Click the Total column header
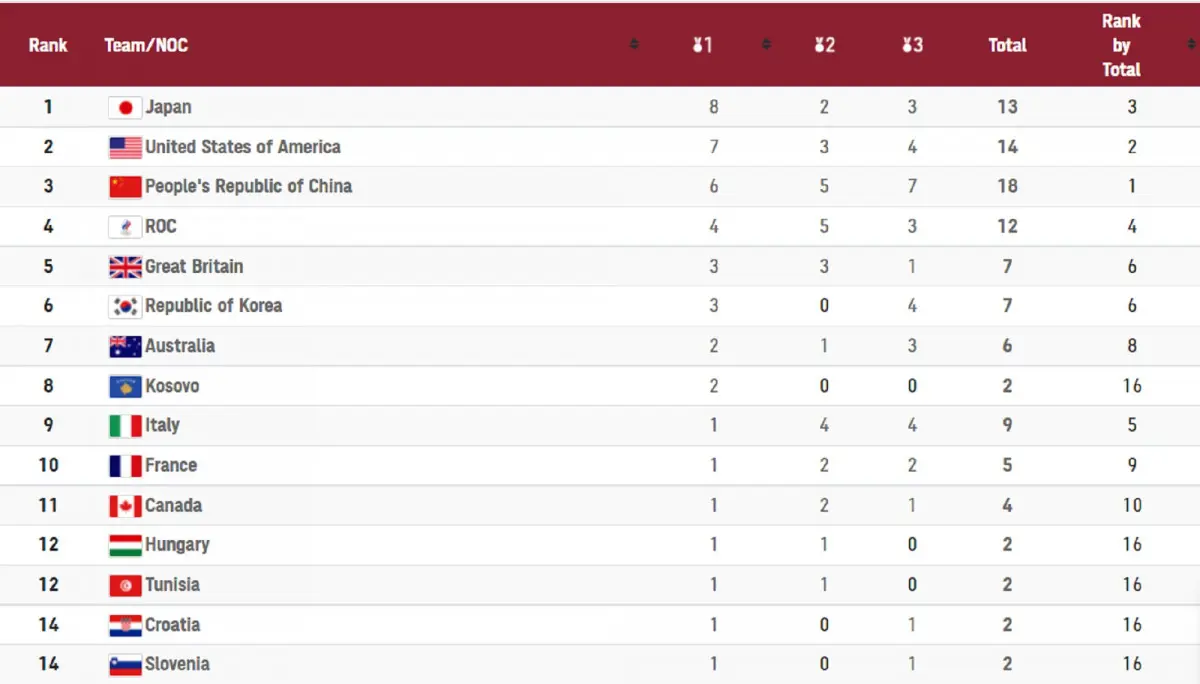The image size is (1200, 684). coord(1007,45)
